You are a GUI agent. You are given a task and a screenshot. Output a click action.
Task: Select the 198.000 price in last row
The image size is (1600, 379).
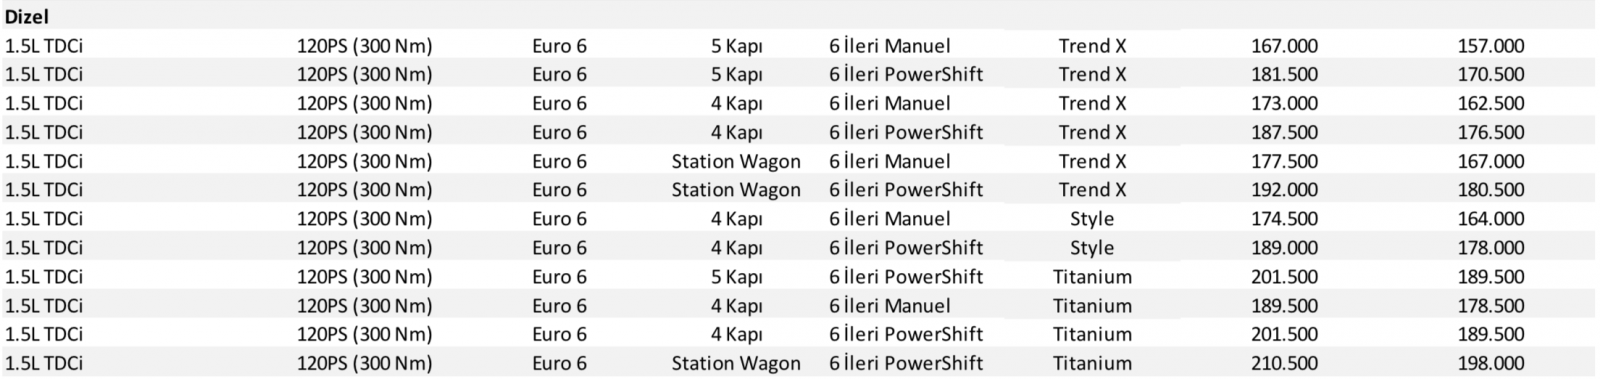1491,364
